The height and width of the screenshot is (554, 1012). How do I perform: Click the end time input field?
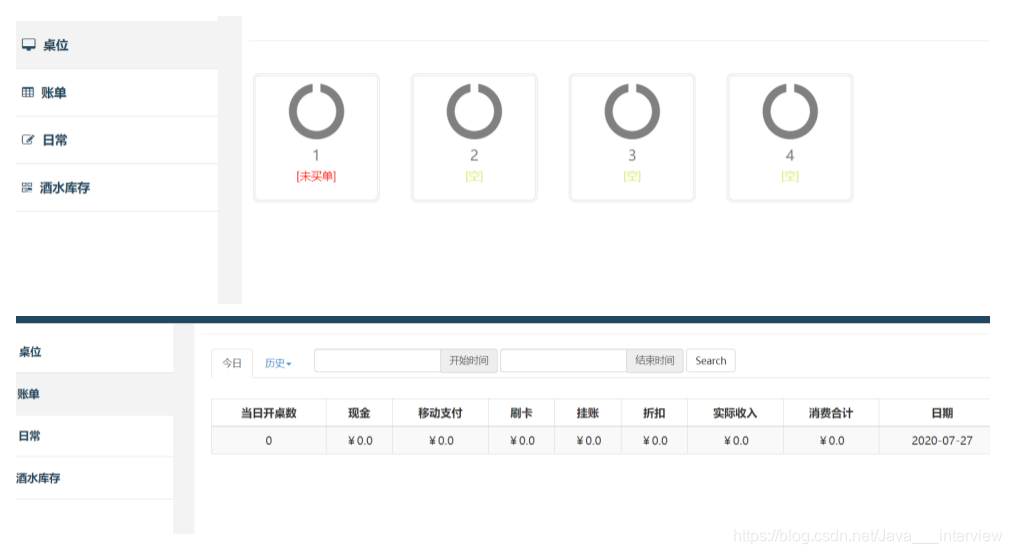point(563,360)
